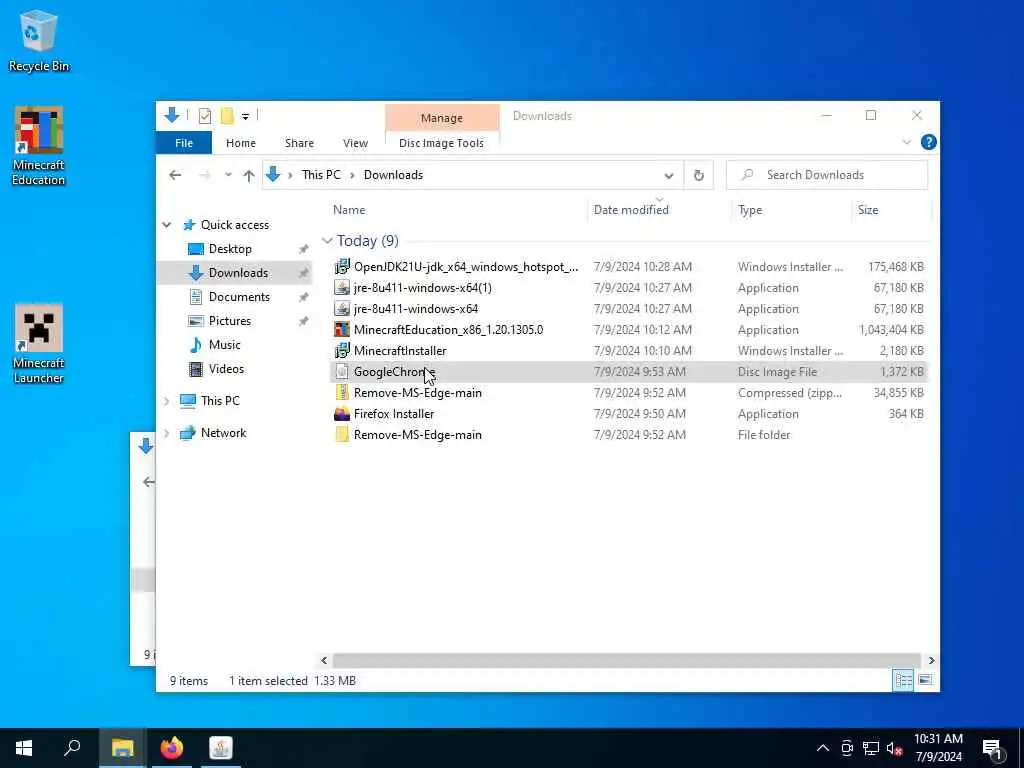Select MinecraftEducation_x86_1.20.1305.0 file icon

(x=342, y=329)
